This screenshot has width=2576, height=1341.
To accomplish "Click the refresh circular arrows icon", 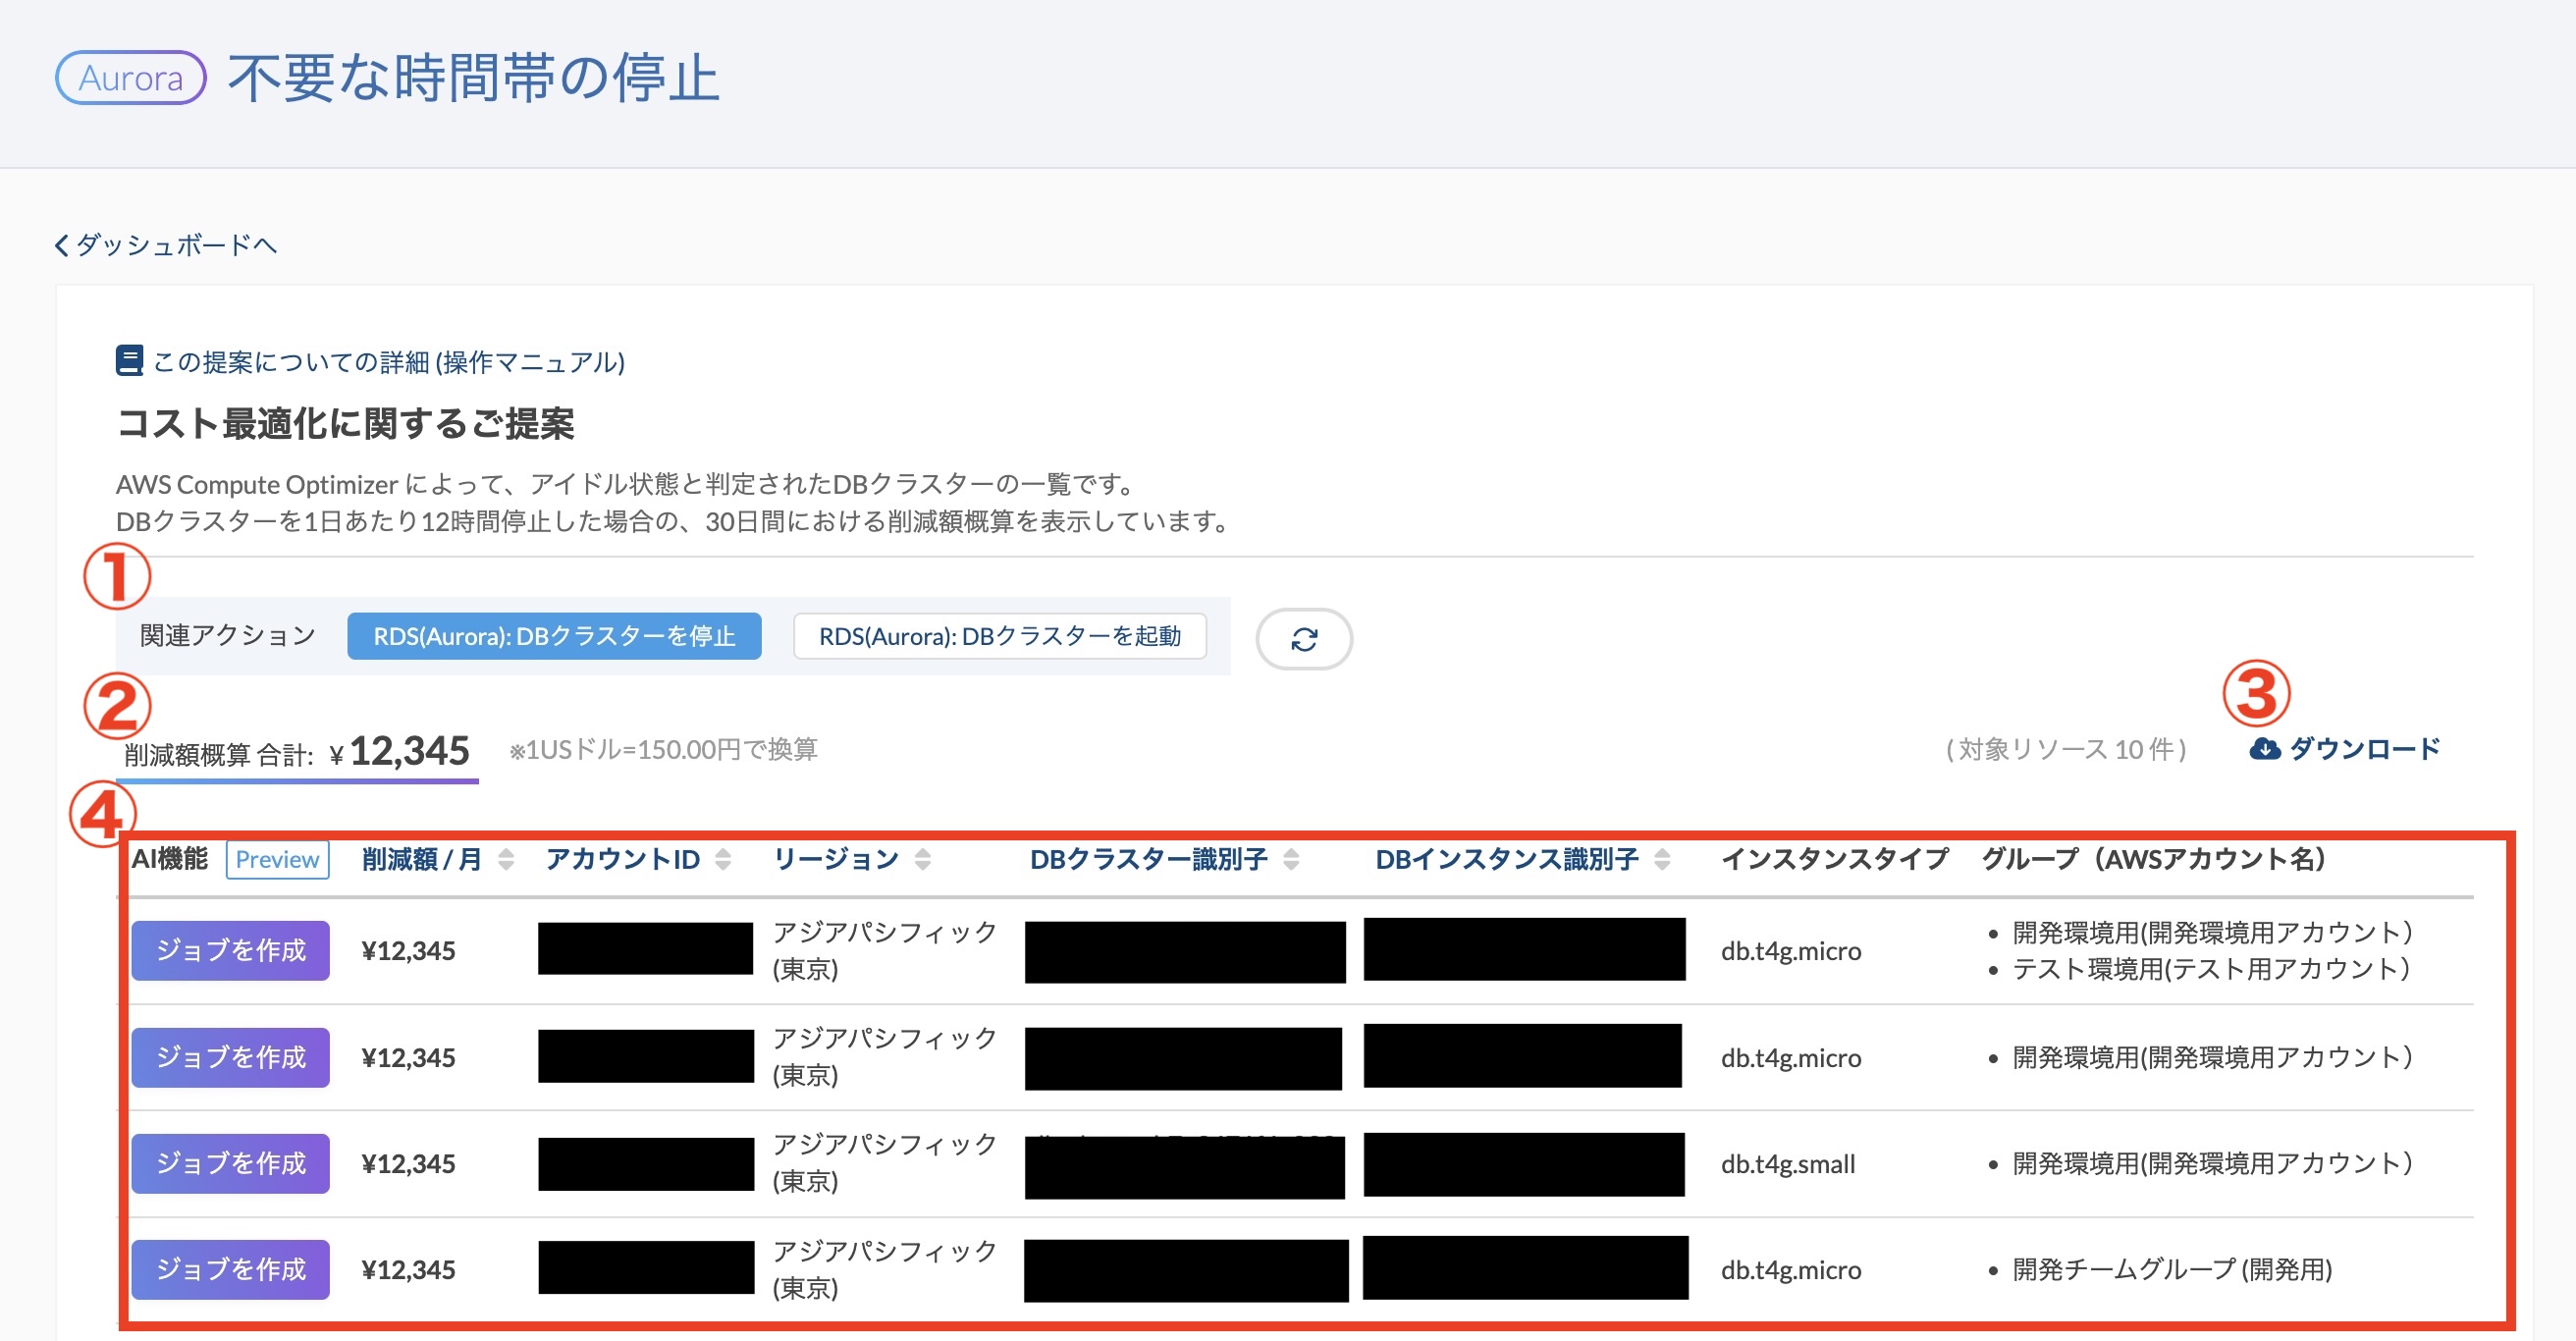I will (1304, 639).
